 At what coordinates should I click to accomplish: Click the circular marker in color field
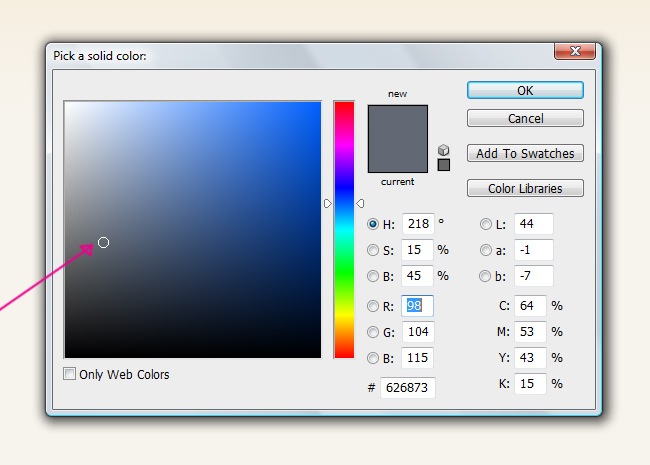(103, 242)
